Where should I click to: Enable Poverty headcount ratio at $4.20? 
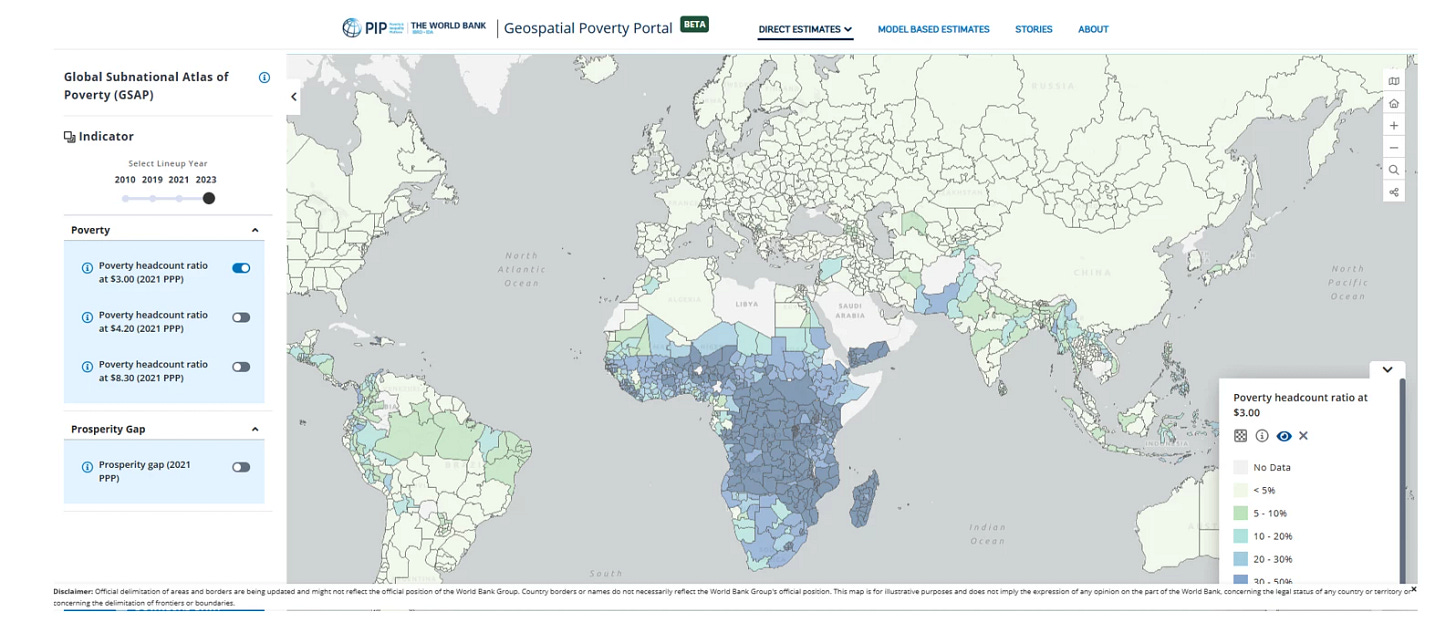(241, 317)
